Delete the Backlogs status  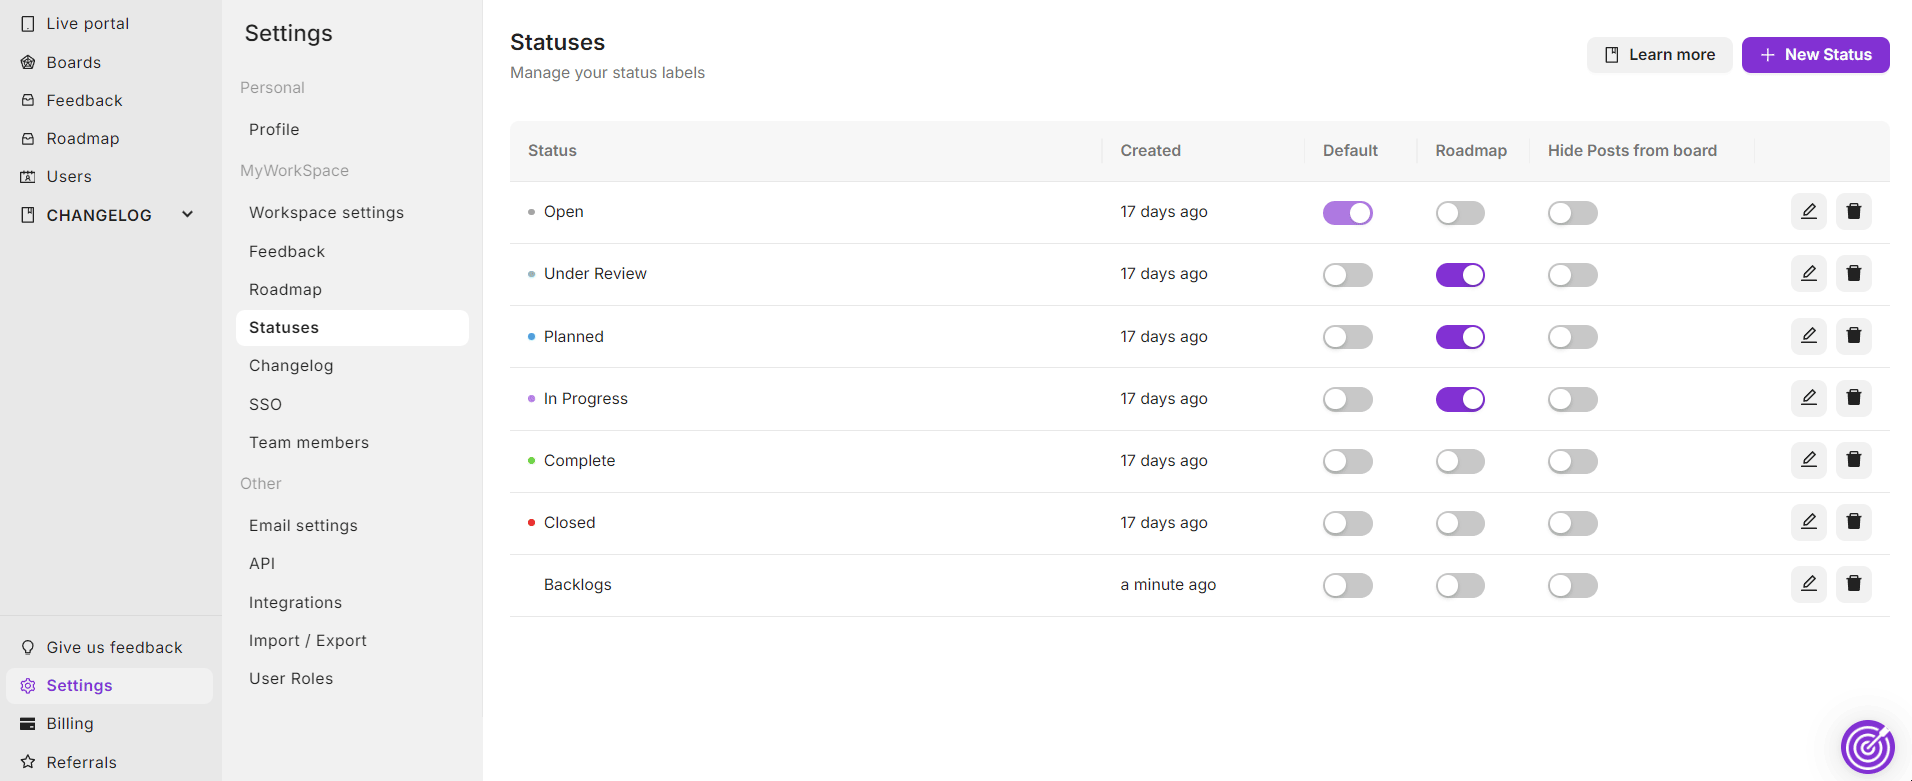click(1854, 584)
